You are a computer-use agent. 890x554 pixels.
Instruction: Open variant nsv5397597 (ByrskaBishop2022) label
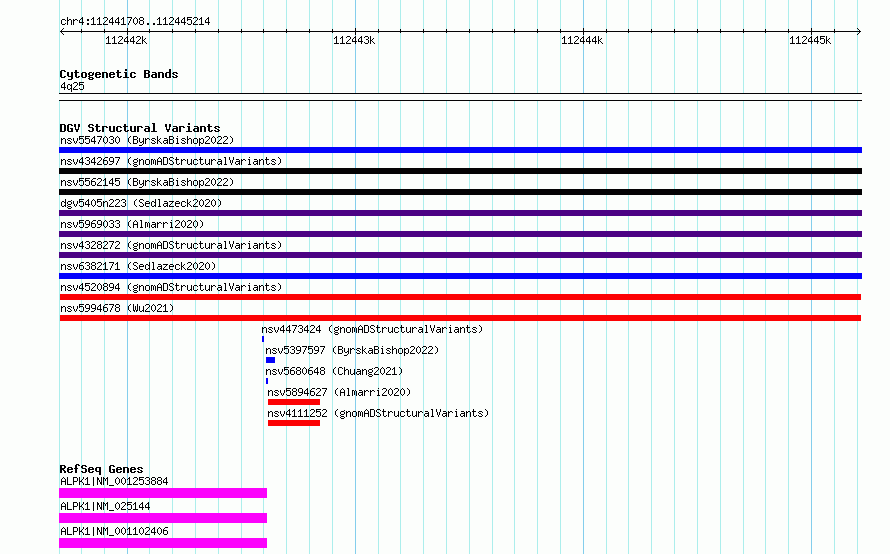pos(352,350)
